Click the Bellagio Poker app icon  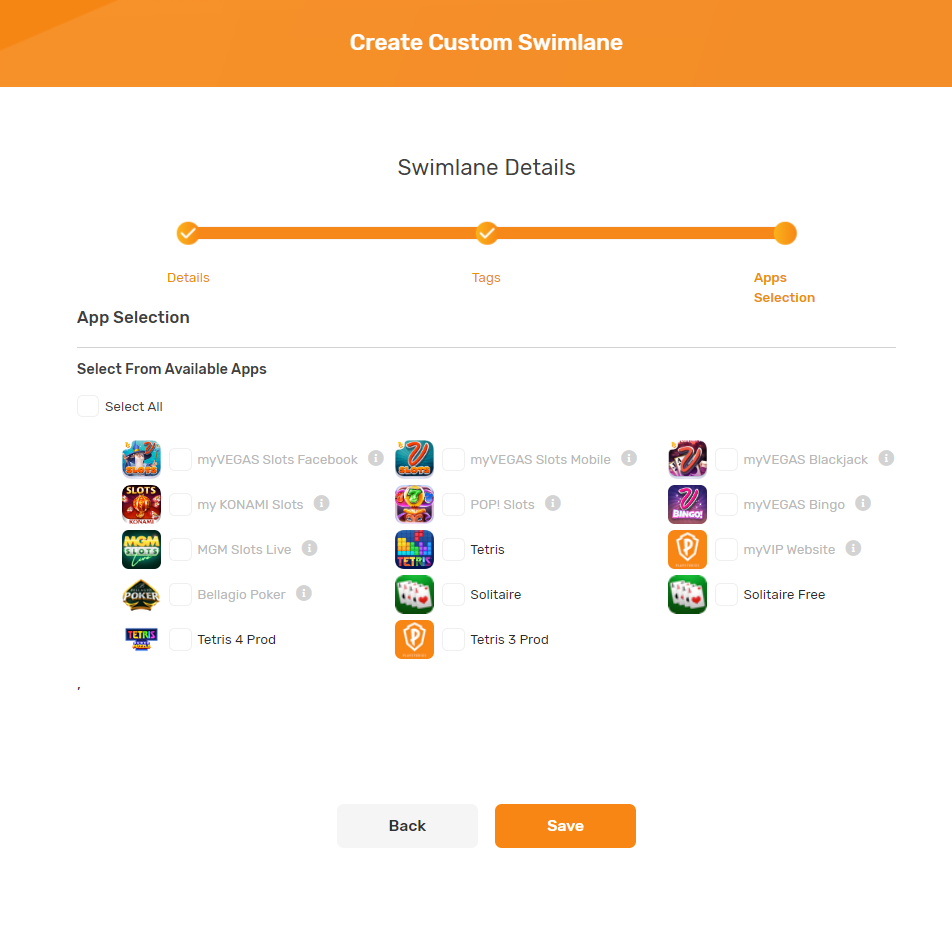click(x=141, y=594)
